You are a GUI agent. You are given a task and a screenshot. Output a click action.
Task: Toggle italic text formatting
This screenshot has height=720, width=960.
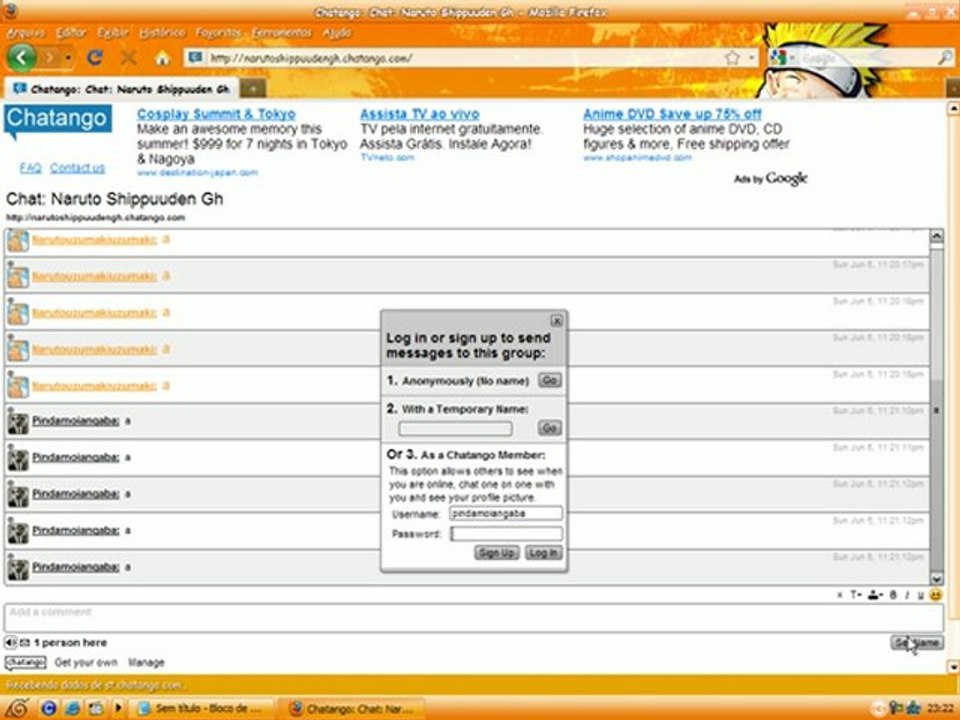[x=907, y=594]
